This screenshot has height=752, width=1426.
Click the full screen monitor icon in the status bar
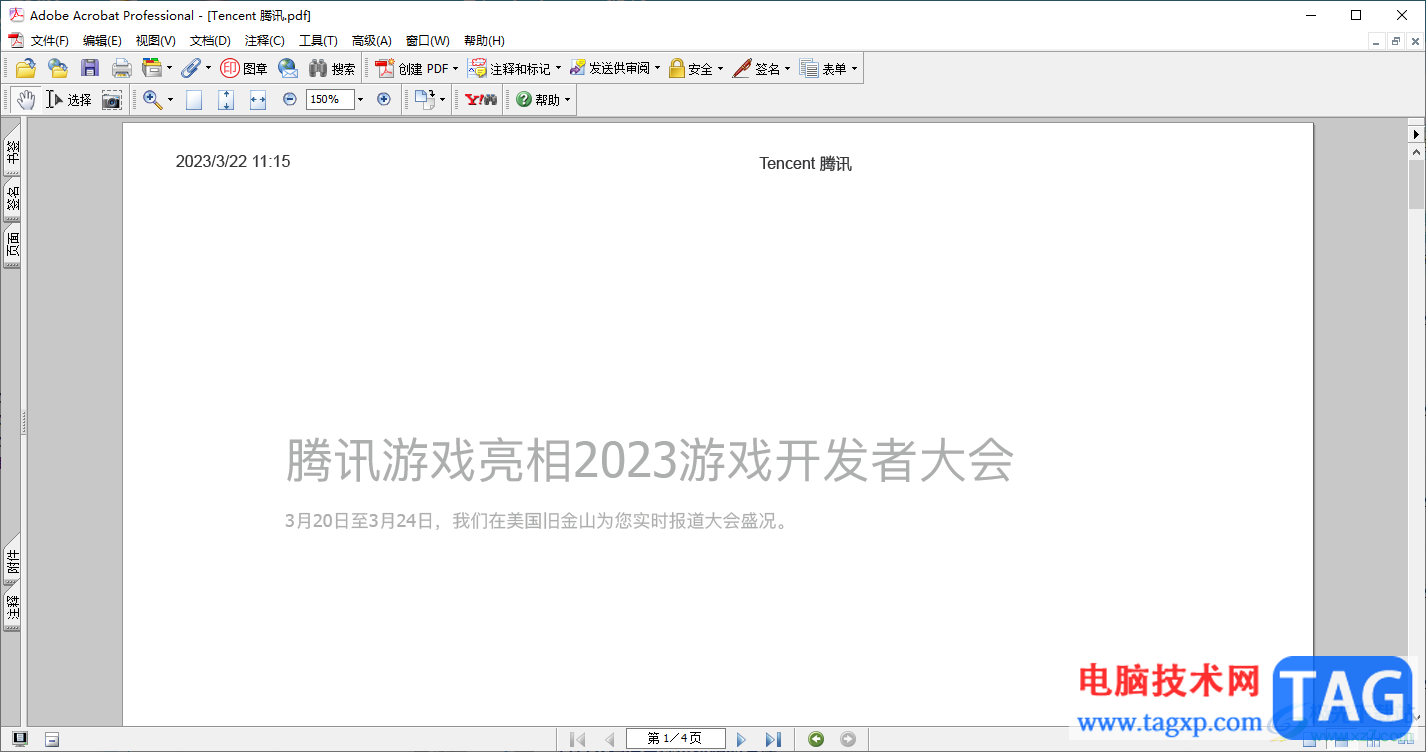[20, 739]
